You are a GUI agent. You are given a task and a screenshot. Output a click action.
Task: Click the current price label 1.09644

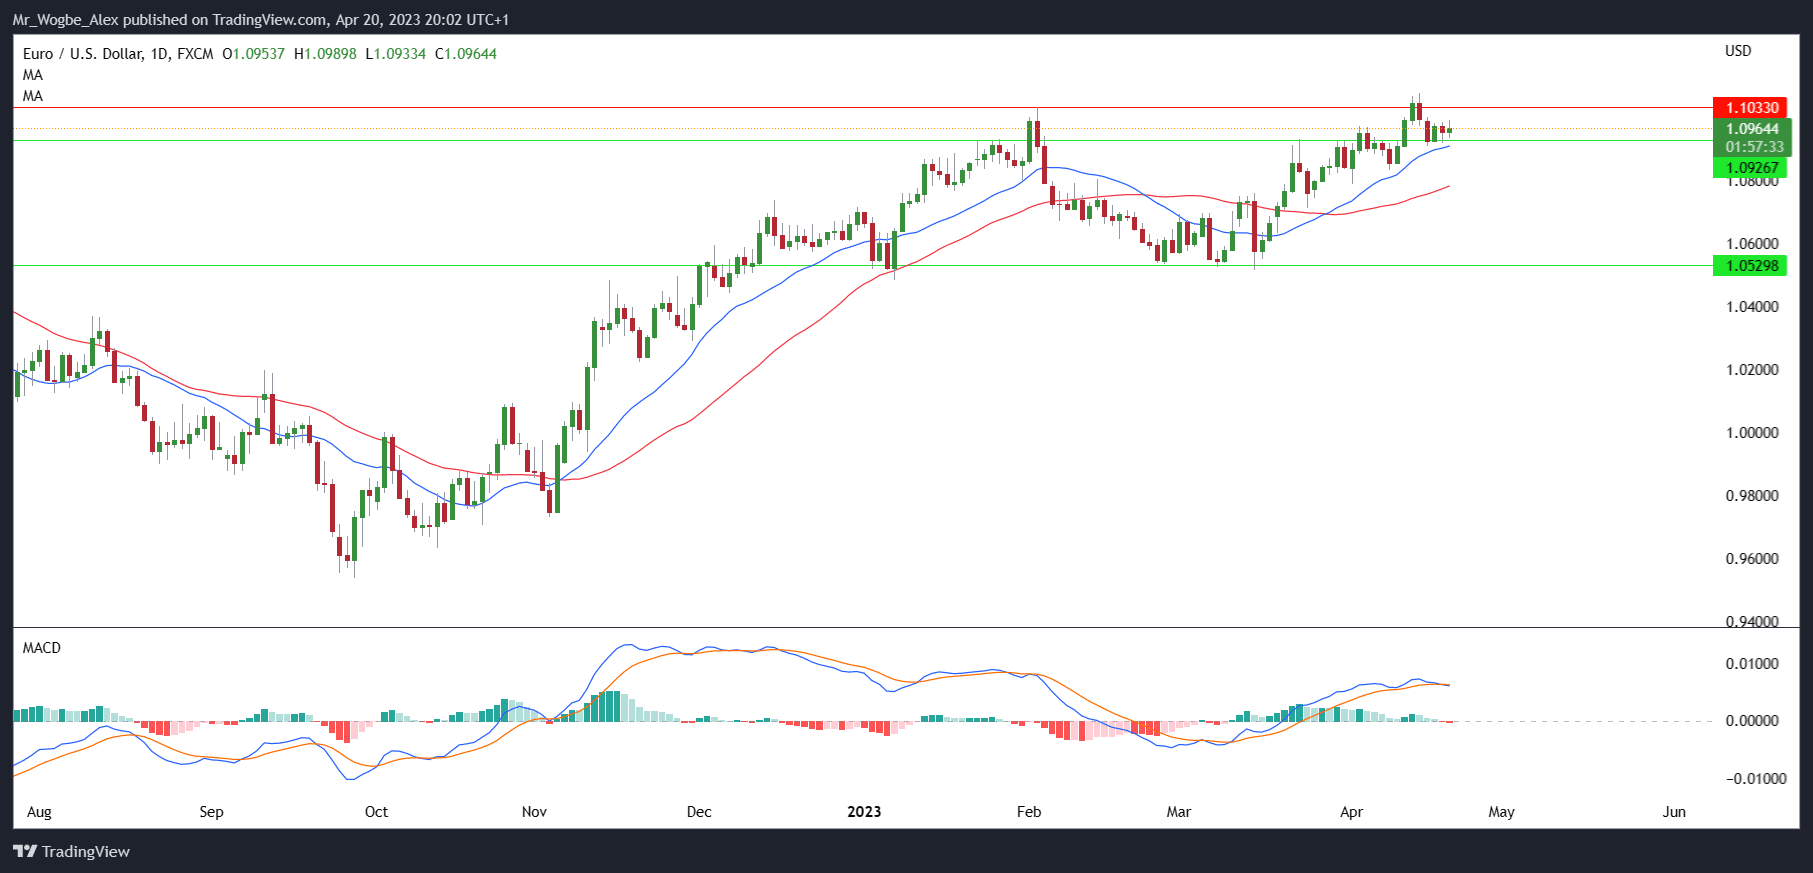[x=1752, y=129]
